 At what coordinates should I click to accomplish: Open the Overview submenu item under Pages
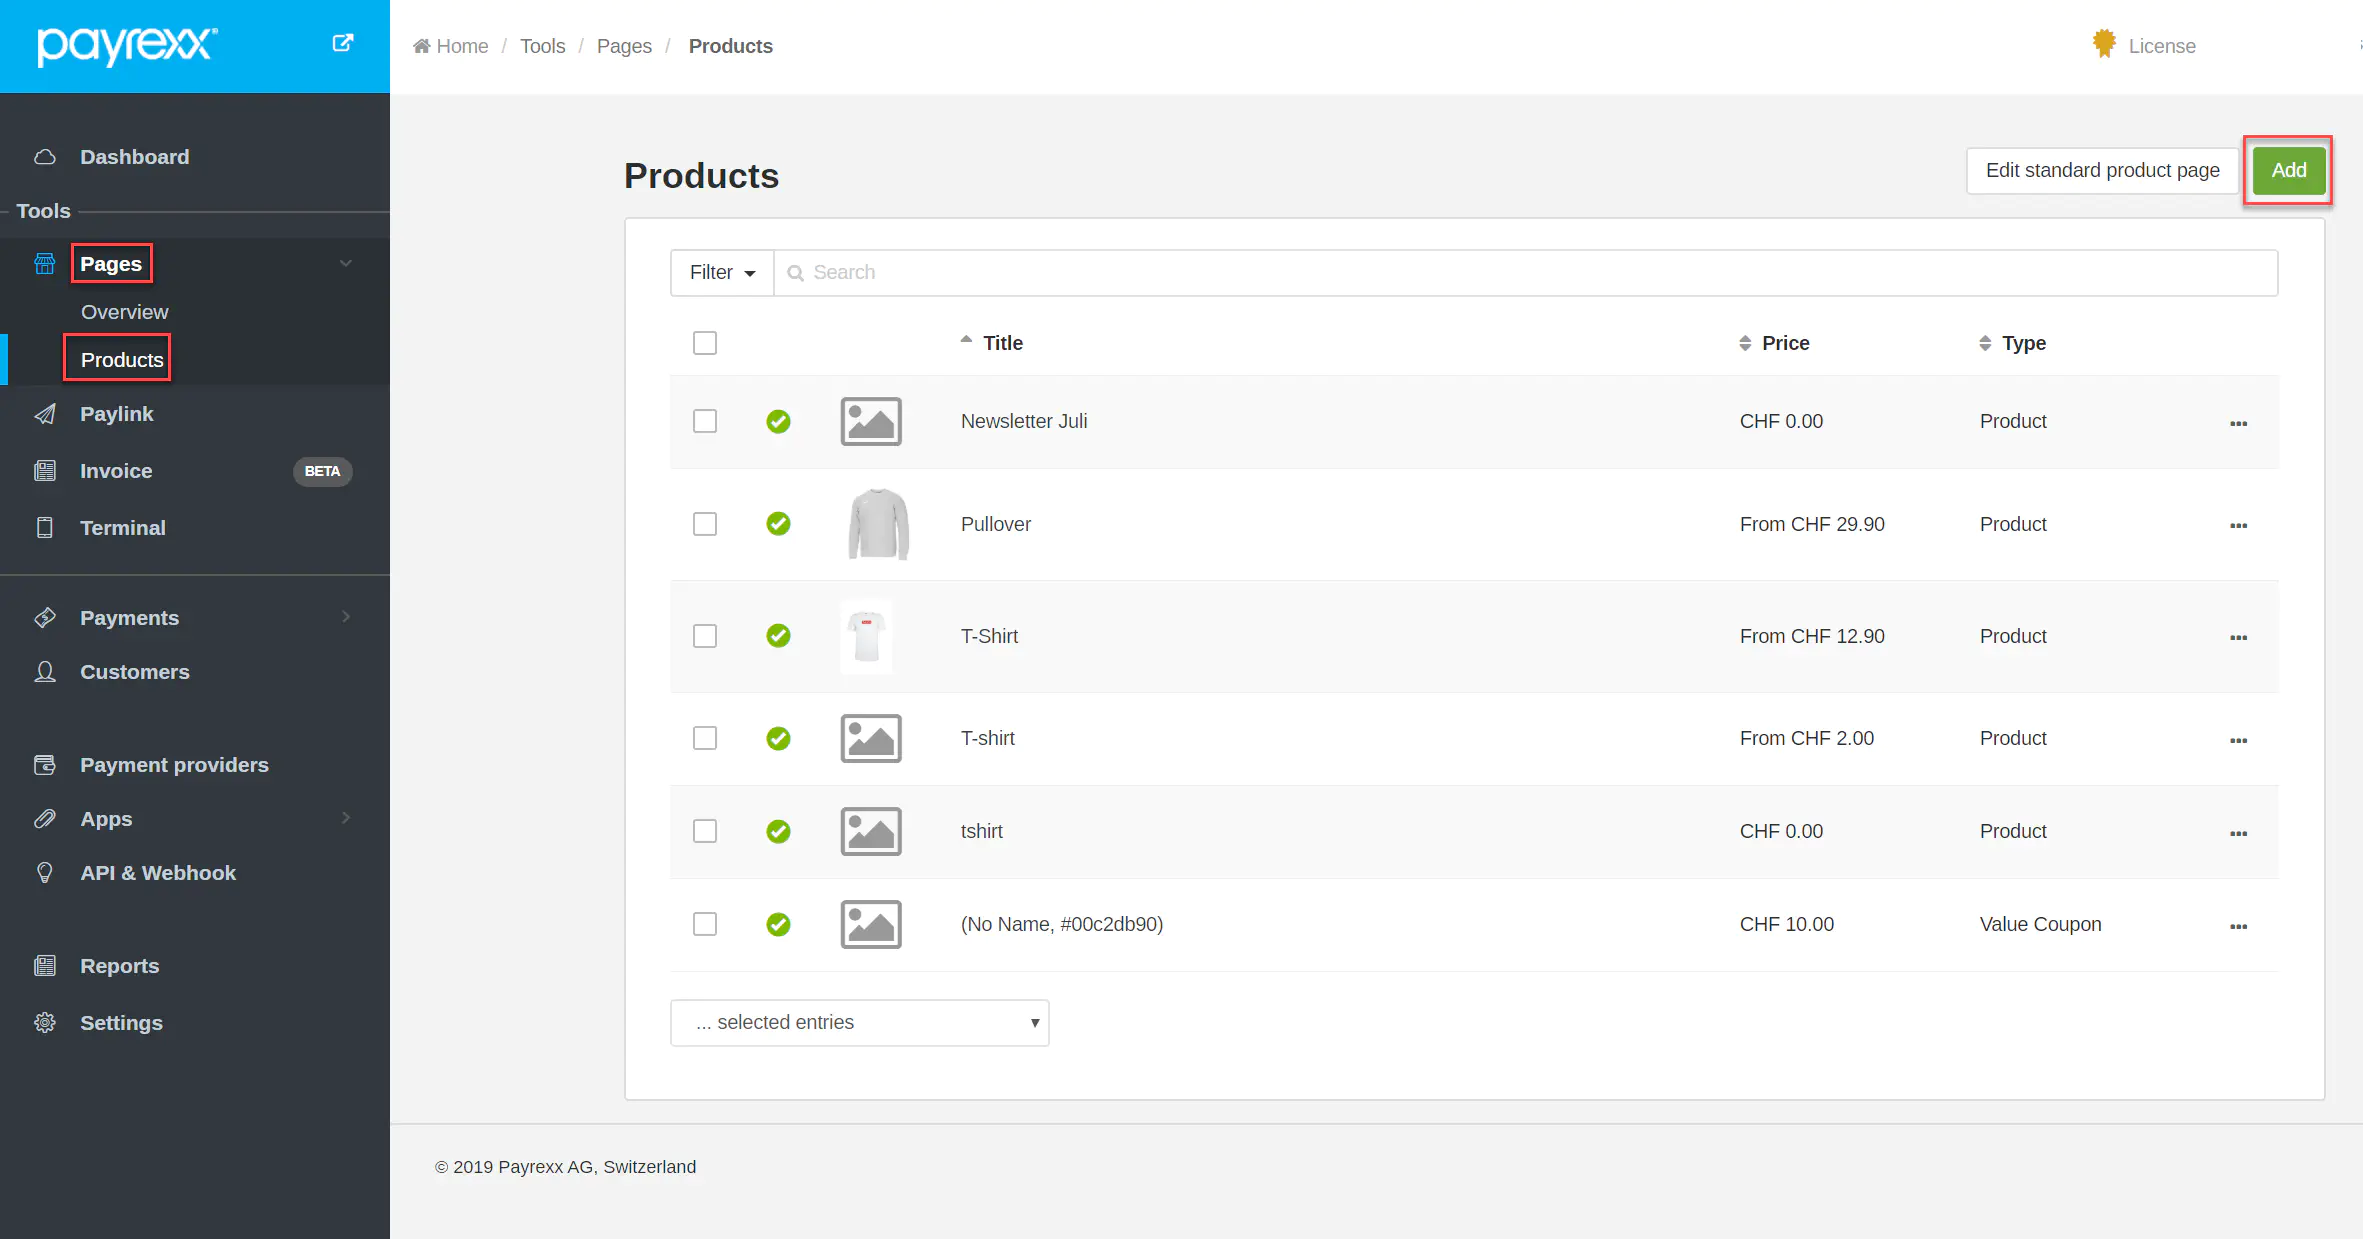[x=124, y=312]
